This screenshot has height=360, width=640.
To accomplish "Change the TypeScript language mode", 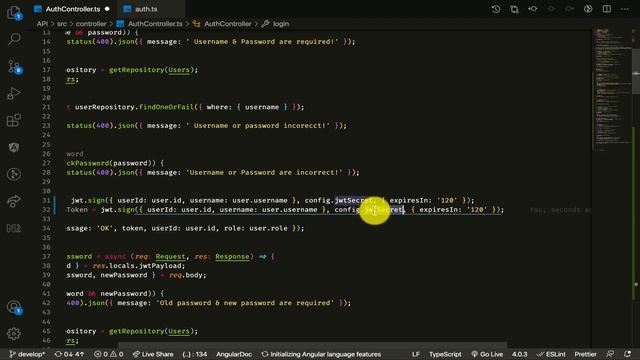I will [x=445, y=354].
